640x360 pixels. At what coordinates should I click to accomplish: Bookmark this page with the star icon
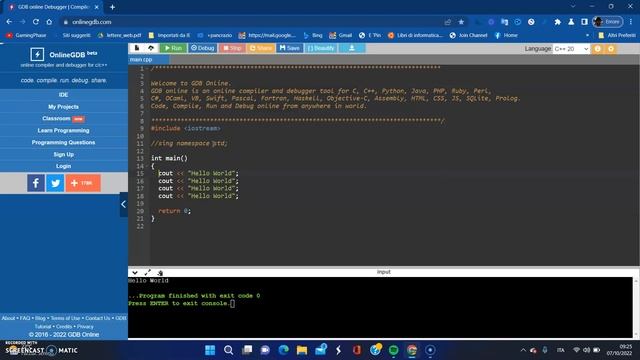click(461, 22)
